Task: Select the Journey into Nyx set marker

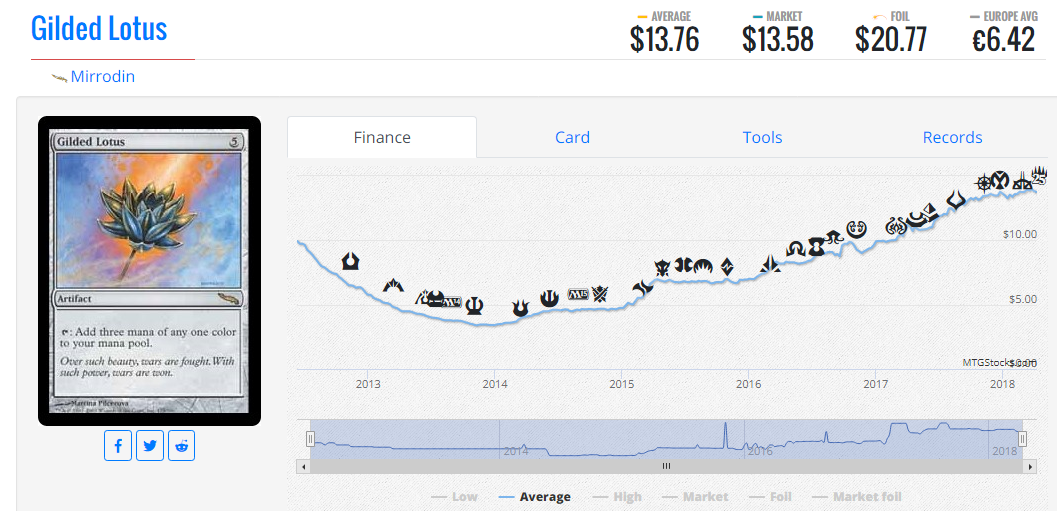Action: tap(549, 299)
